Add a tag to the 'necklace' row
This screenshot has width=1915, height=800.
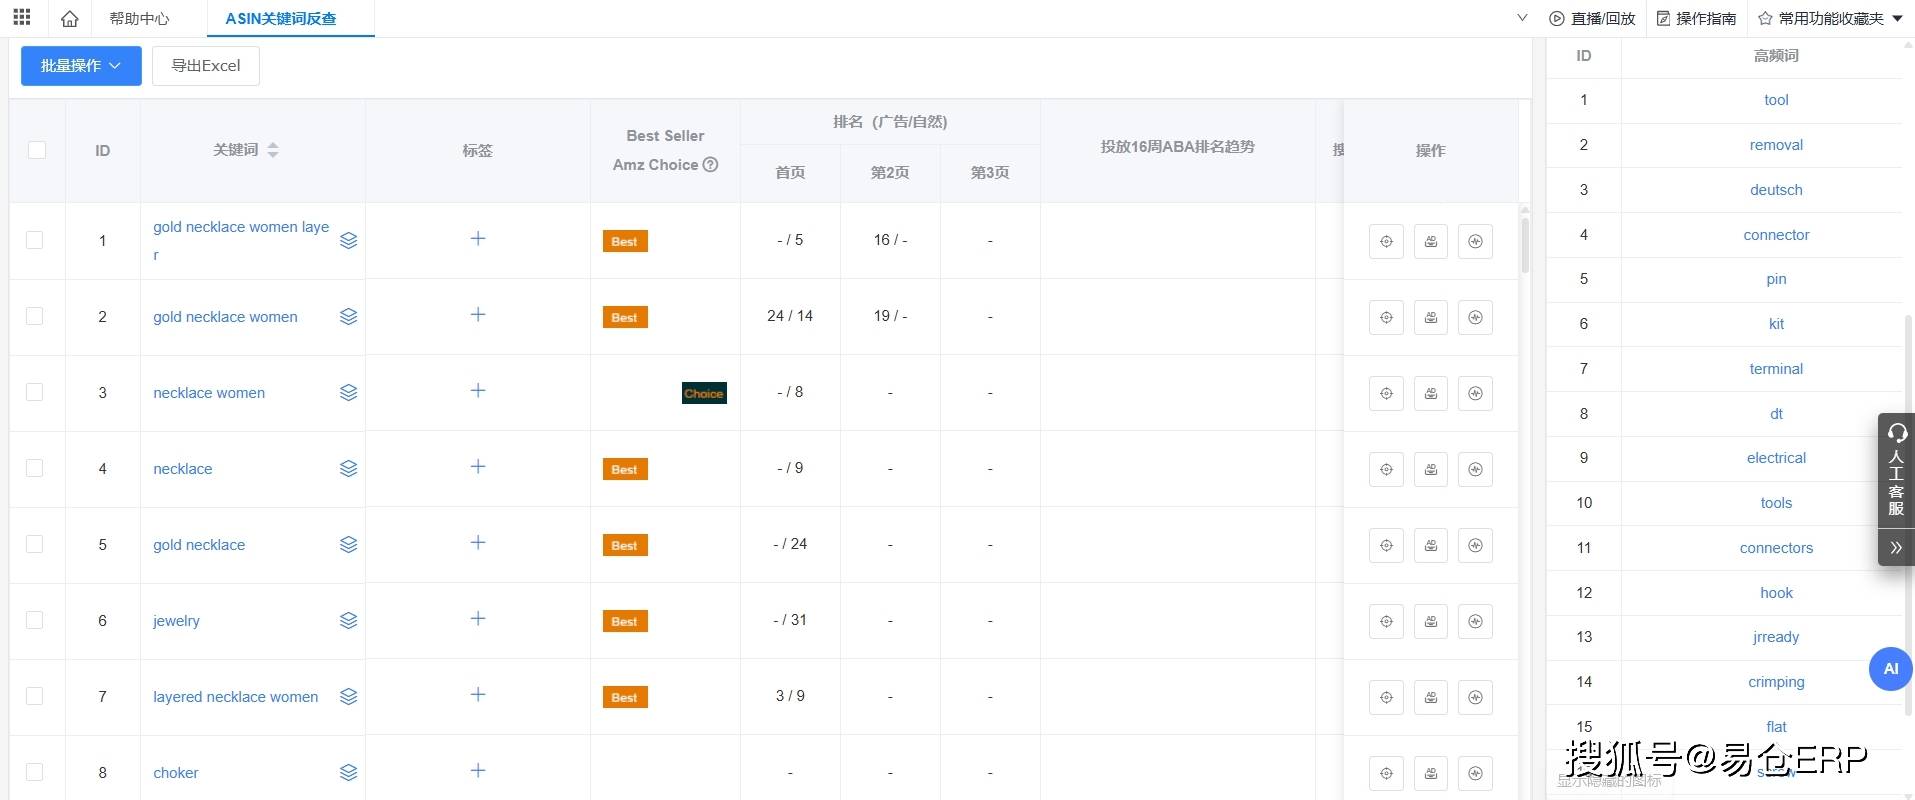pyautogui.click(x=478, y=467)
